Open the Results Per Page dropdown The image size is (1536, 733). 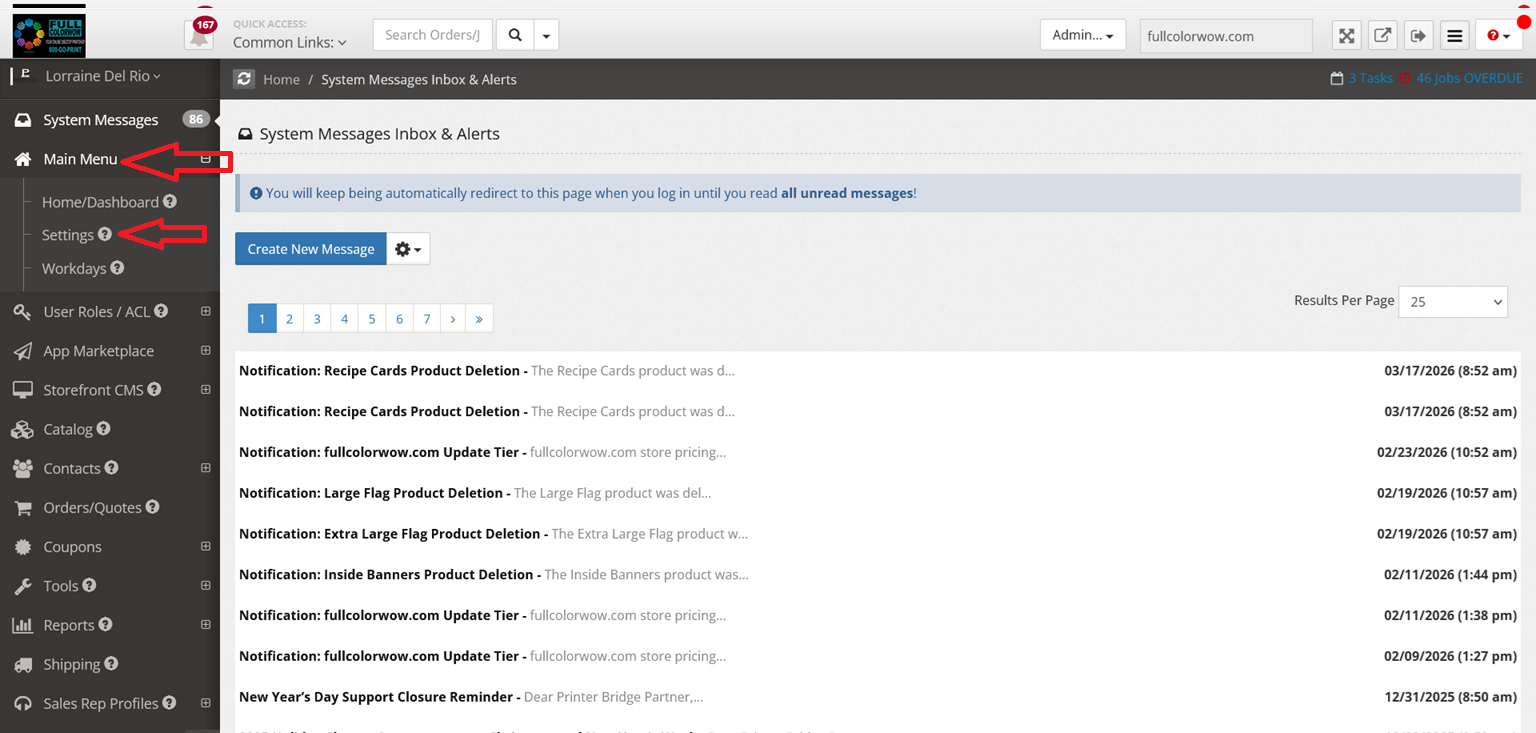(1452, 301)
